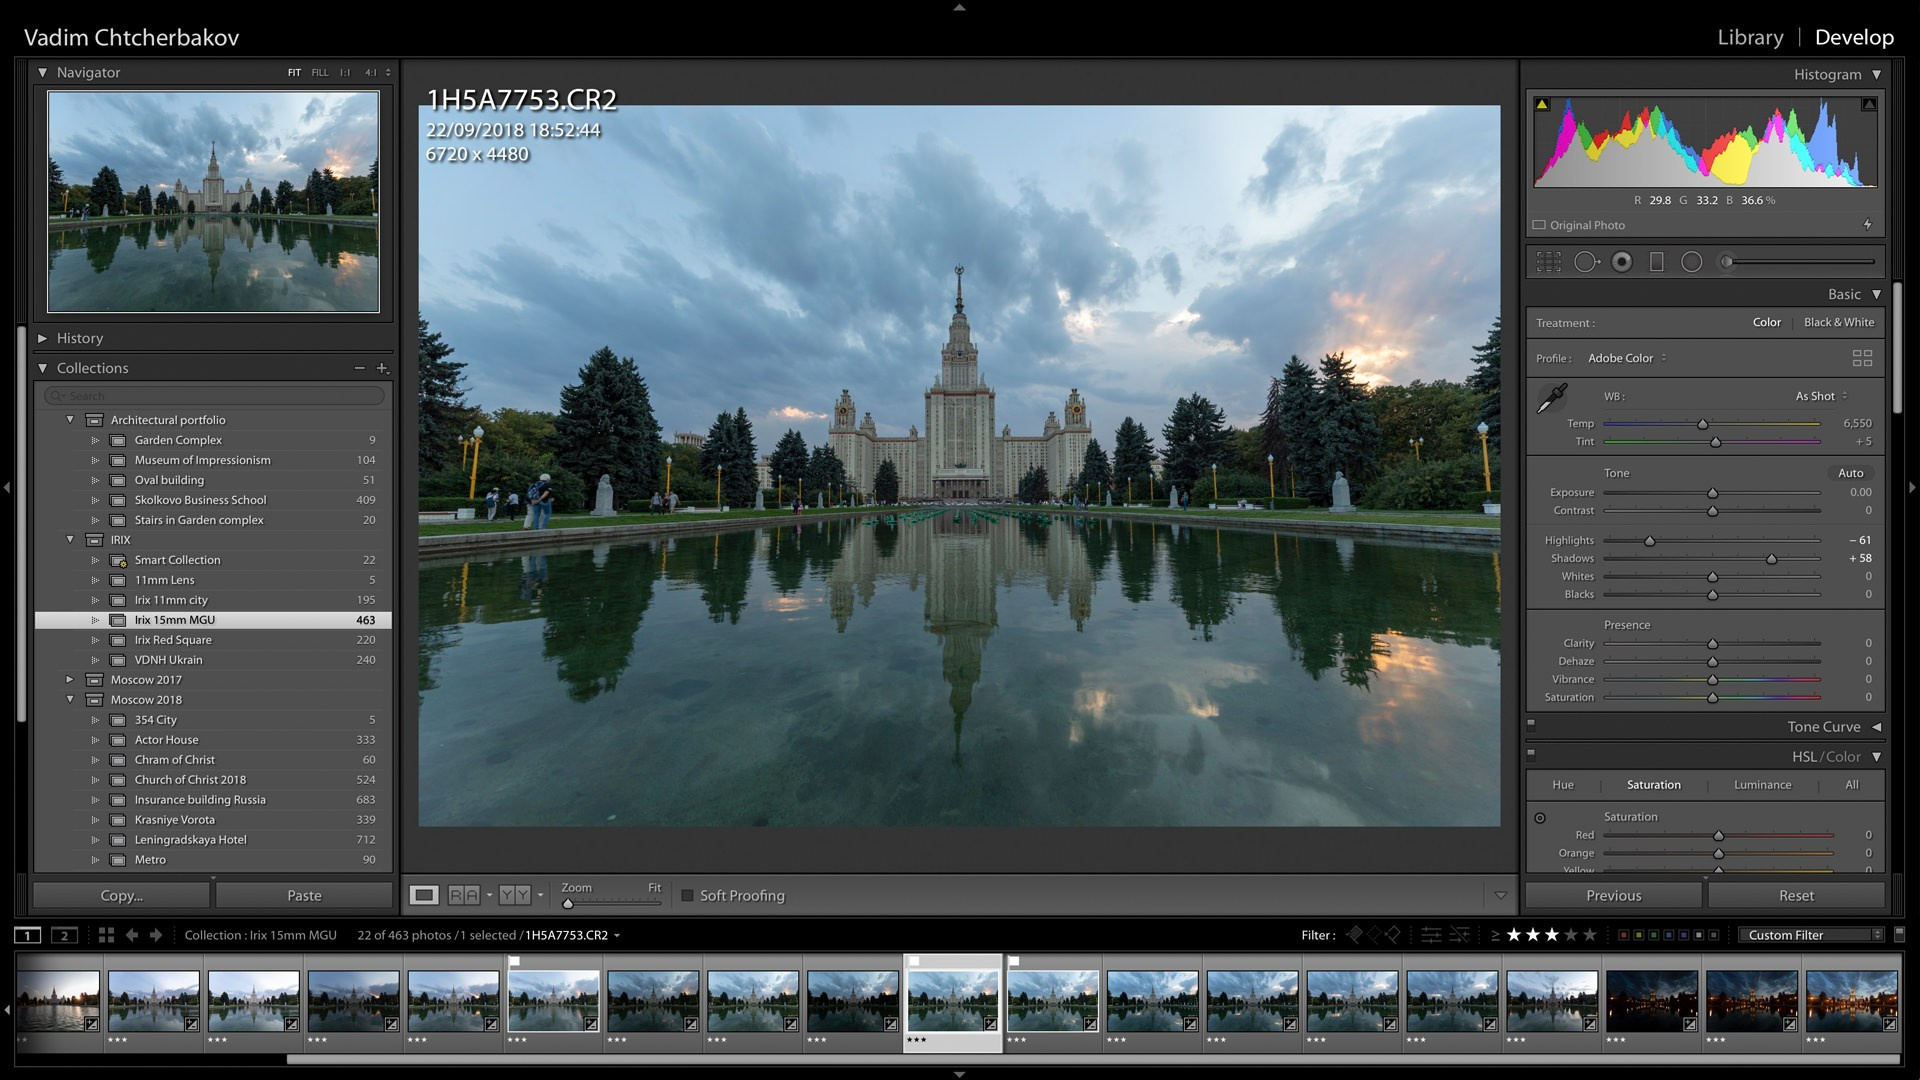Click the Previous button
Image resolution: width=1920 pixels, height=1080 pixels.
click(1612, 895)
